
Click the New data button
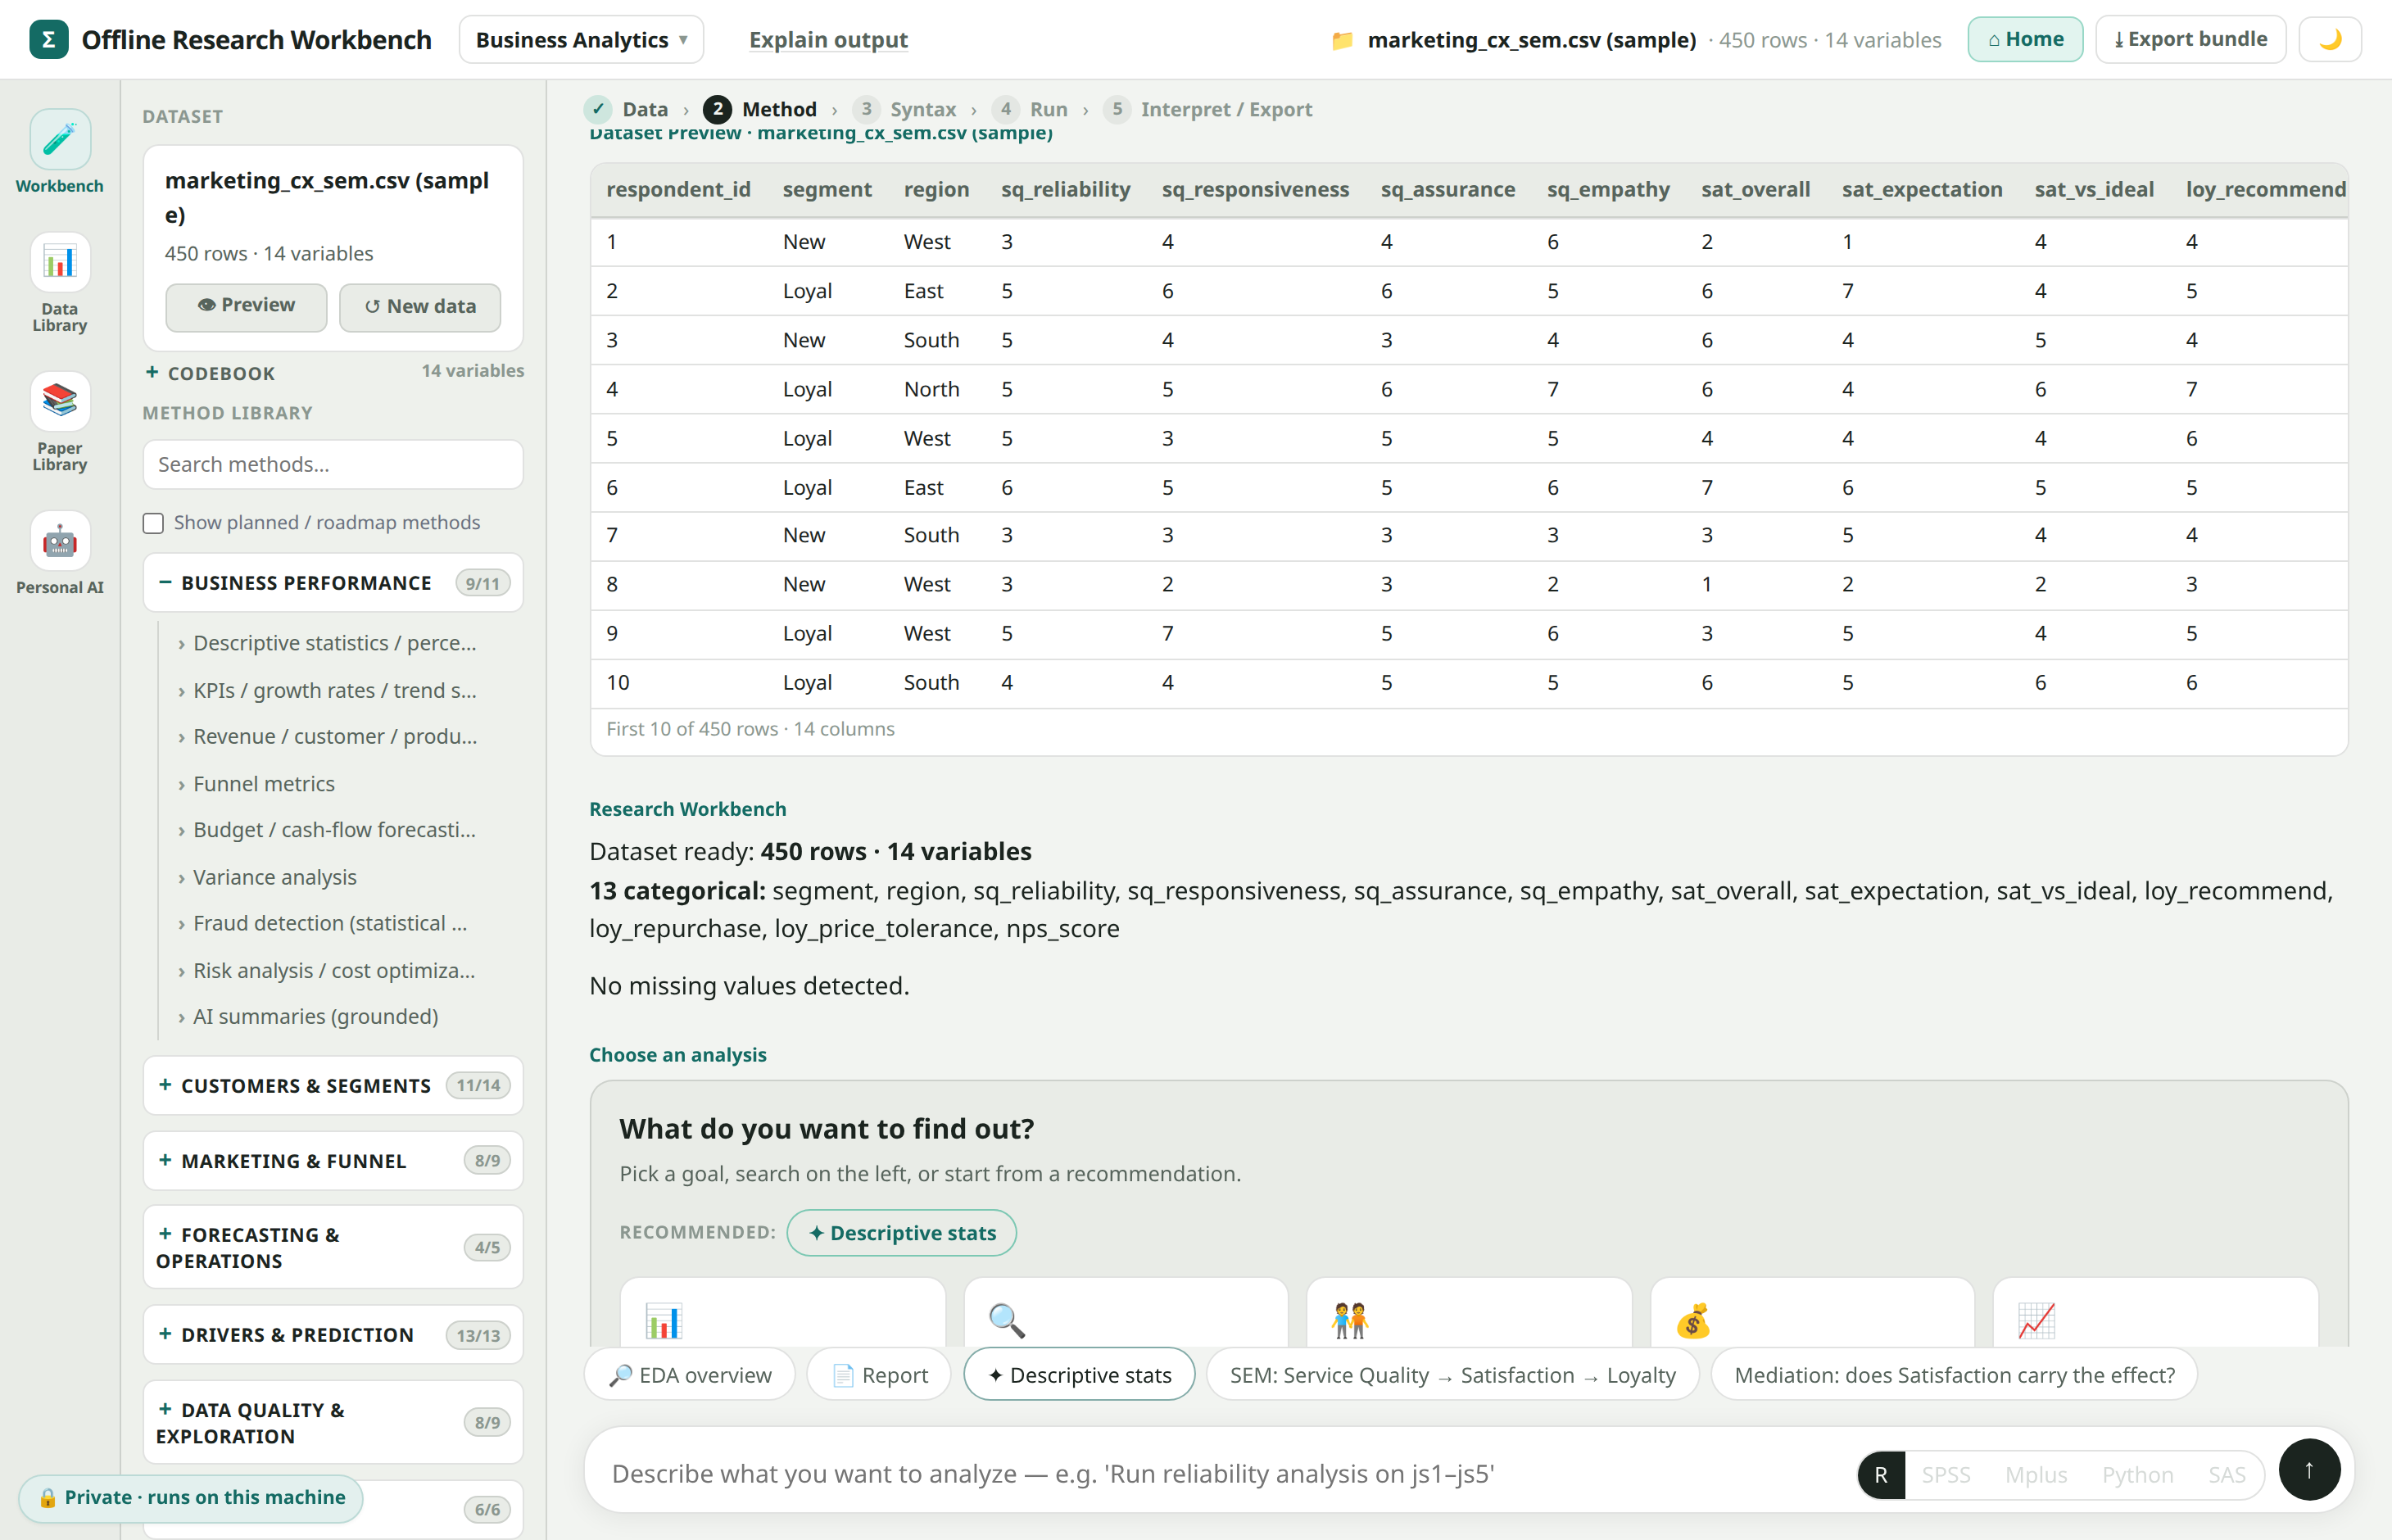coord(420,306)
